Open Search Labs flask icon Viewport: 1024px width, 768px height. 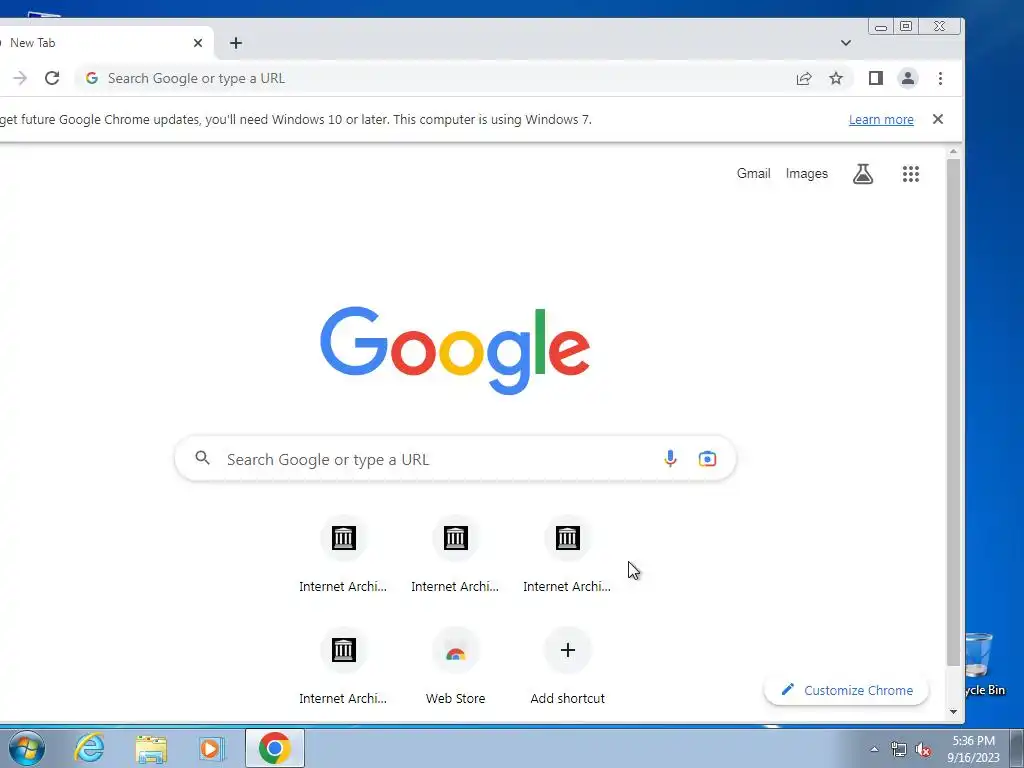pyautogui.click(x=863, y=174)
